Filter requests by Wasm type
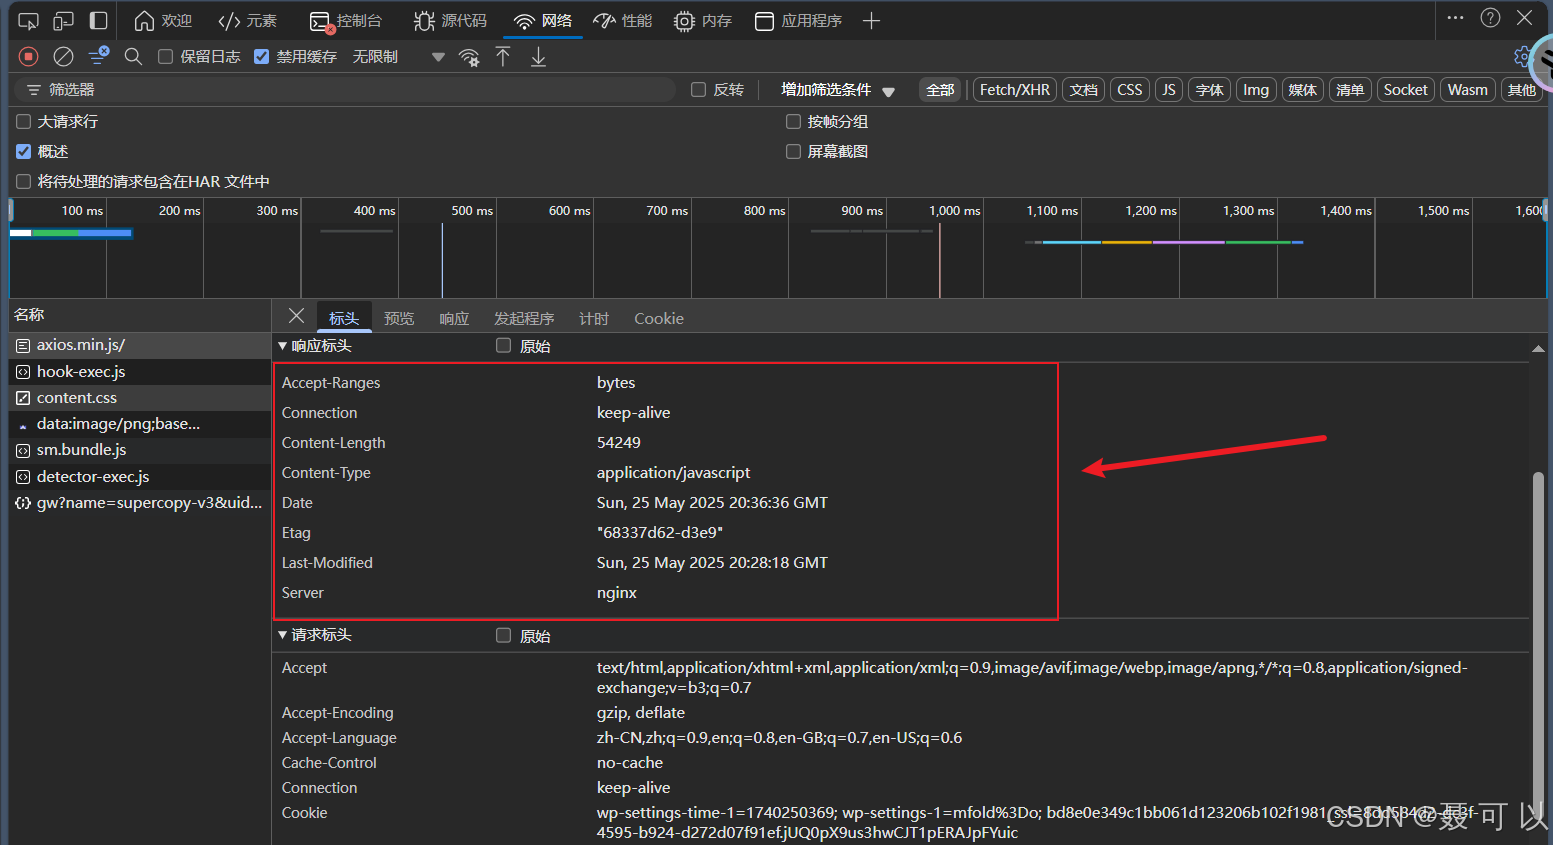 [1468, 90]
